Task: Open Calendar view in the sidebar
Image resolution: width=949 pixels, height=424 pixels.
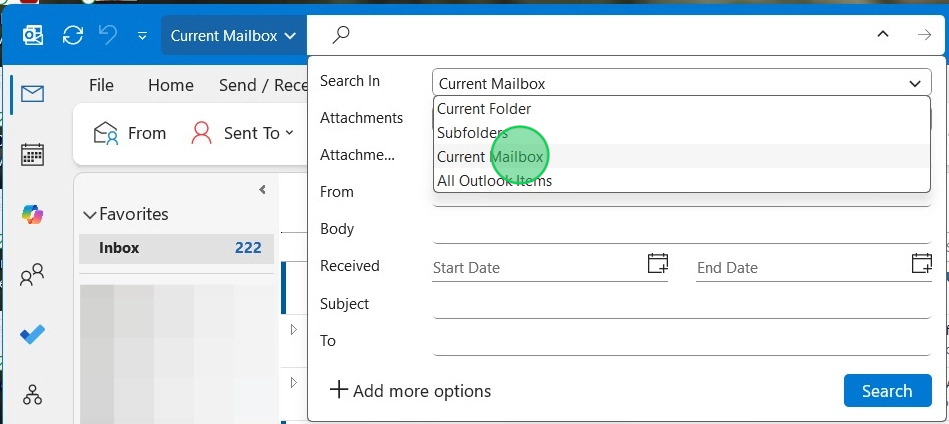Action: tap(32, 154)
